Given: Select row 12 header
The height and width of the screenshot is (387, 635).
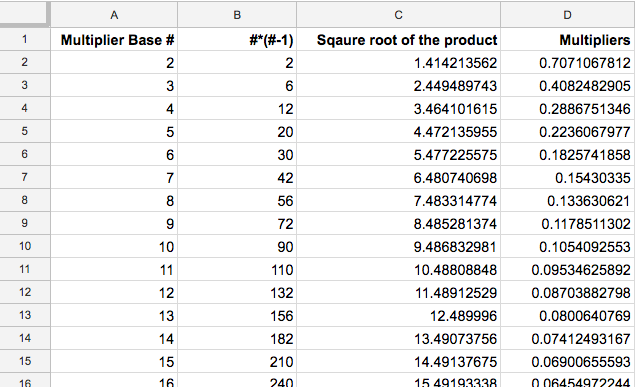Looking at the screenshot, I should click(25, 292).
